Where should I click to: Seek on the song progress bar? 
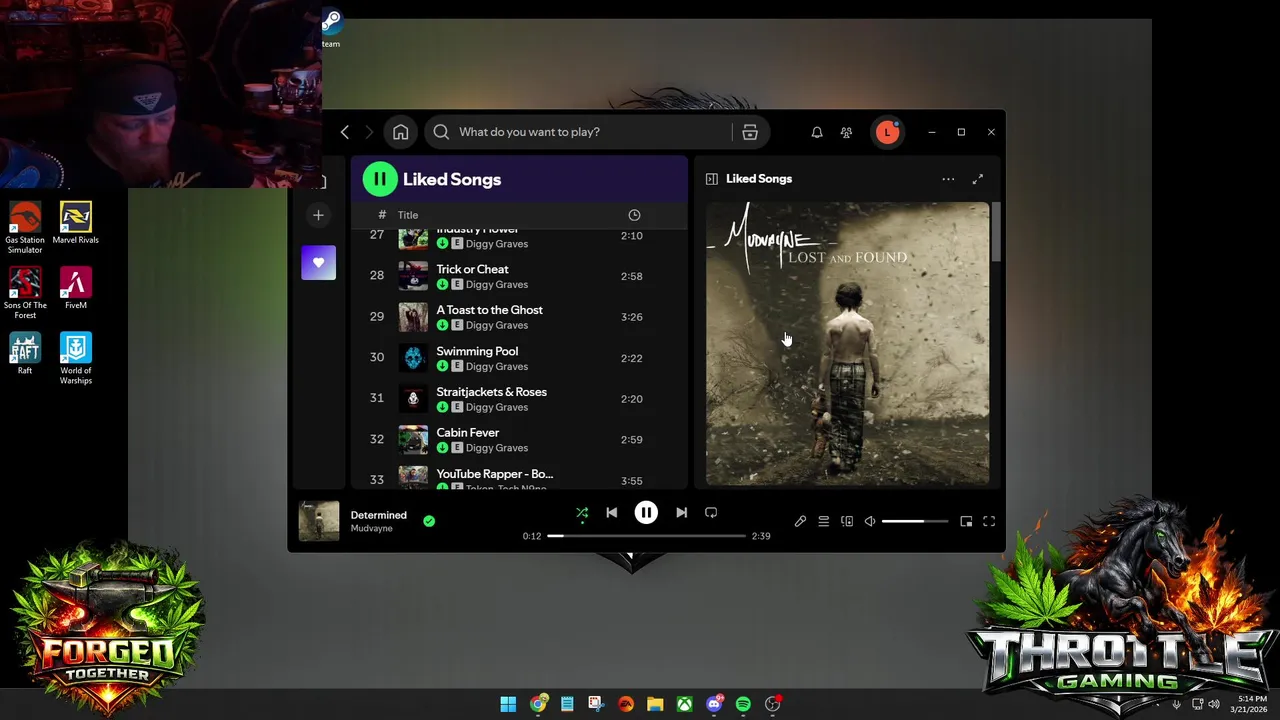pos(646,536)
